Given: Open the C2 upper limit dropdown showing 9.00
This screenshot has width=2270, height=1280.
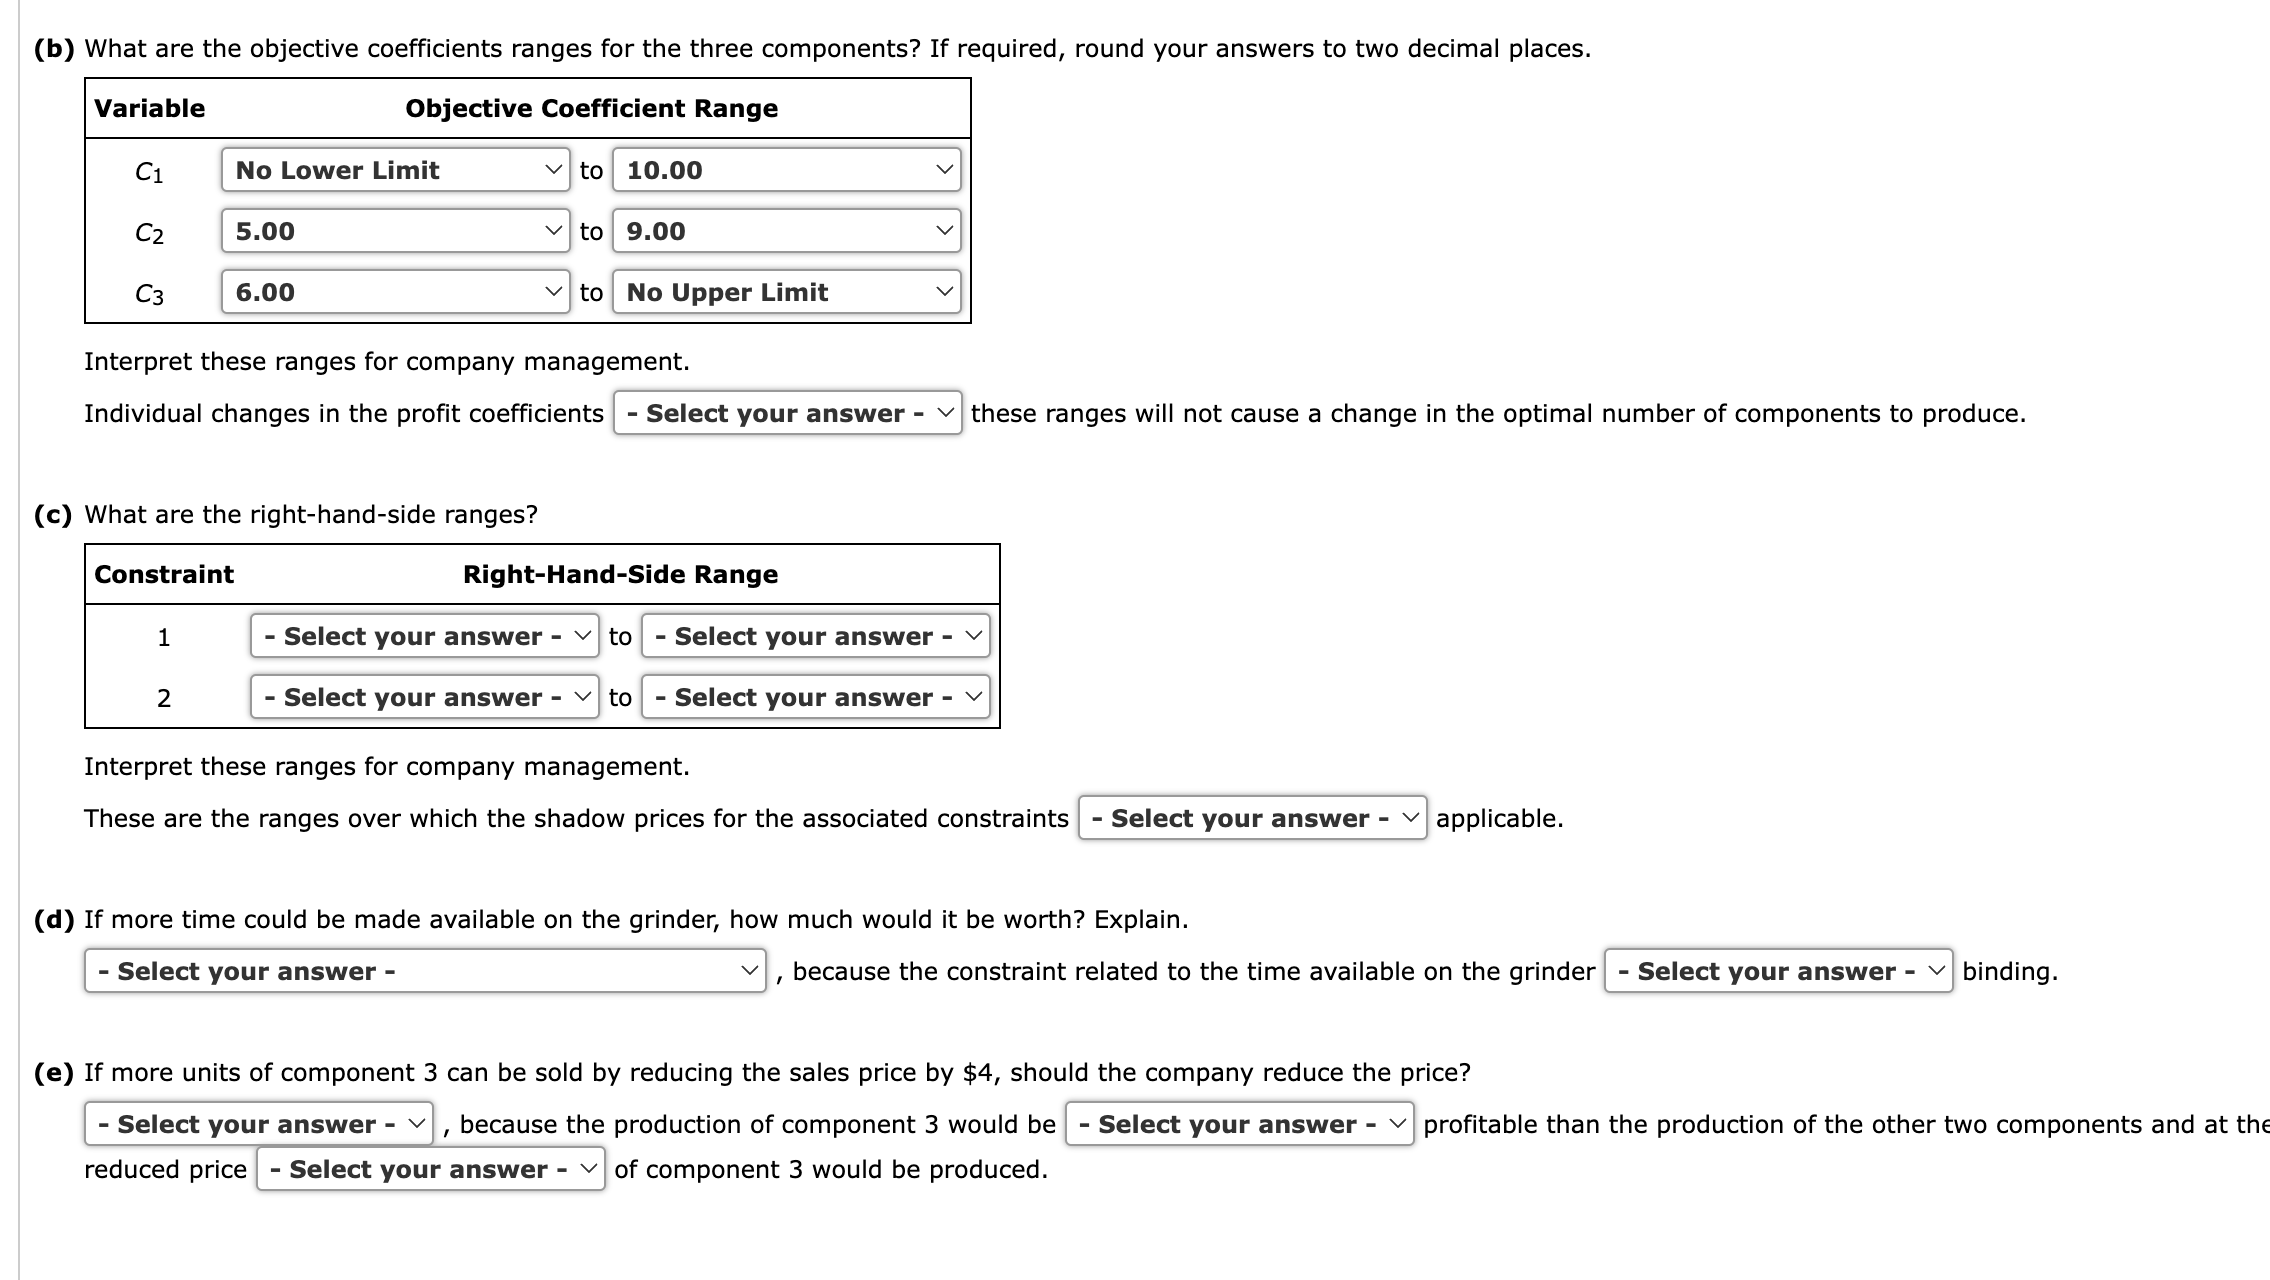Looking at the screenshot, I should (785, 231).
